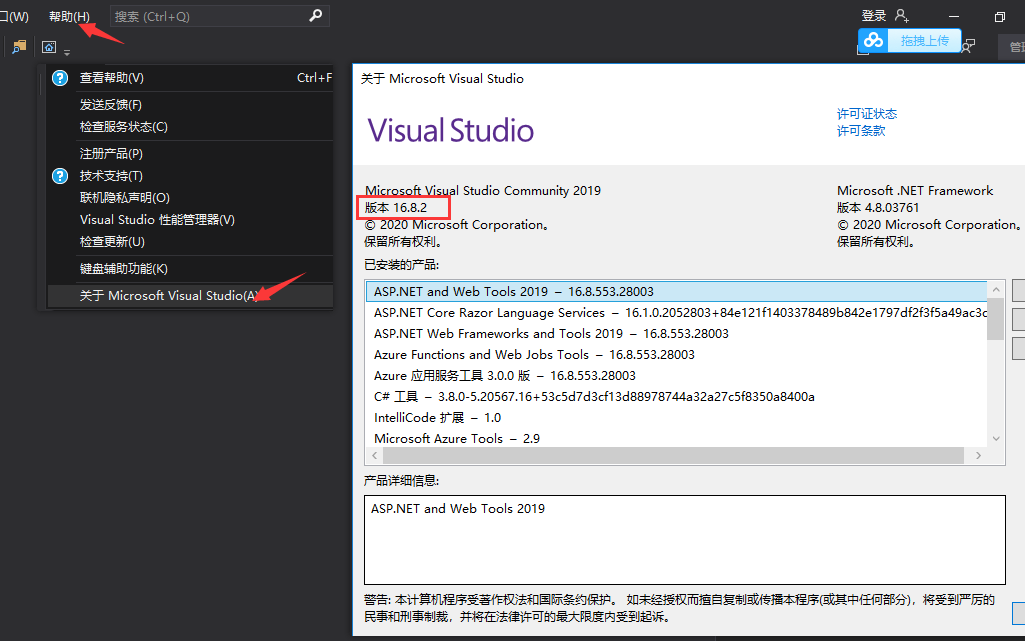Open the toolbar overflow options dropdown arrow
The image size is (1025, 641).
click(67, 52)
